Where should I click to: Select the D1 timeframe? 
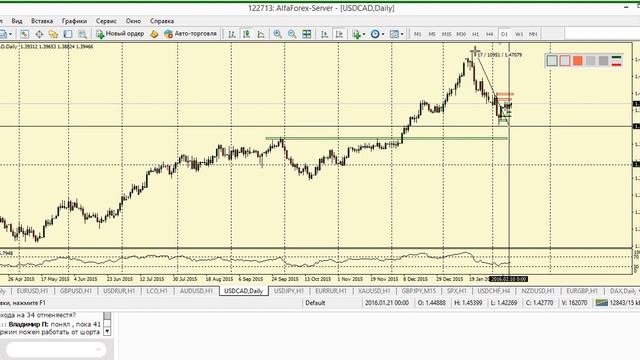[x=504, y=34]
